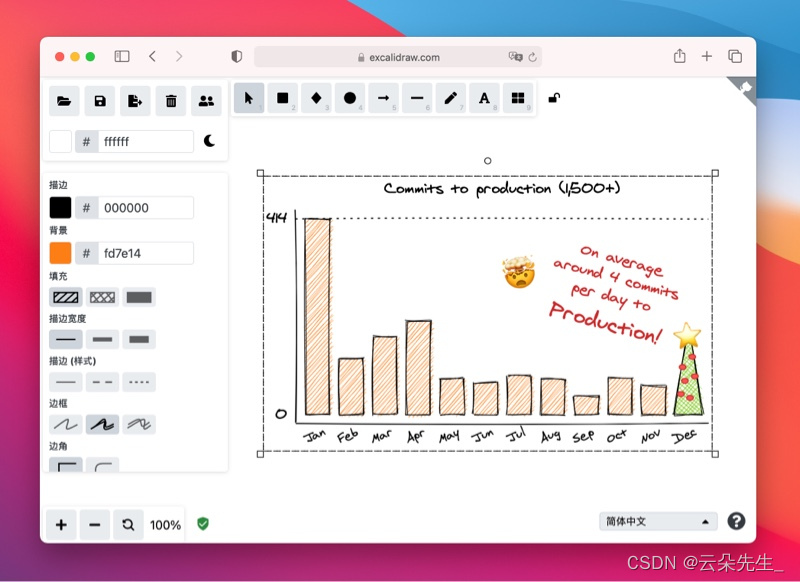The height and width of the screenshot is (582, 800).
Task: Click the translate icon in address bar
Action: 515,57
